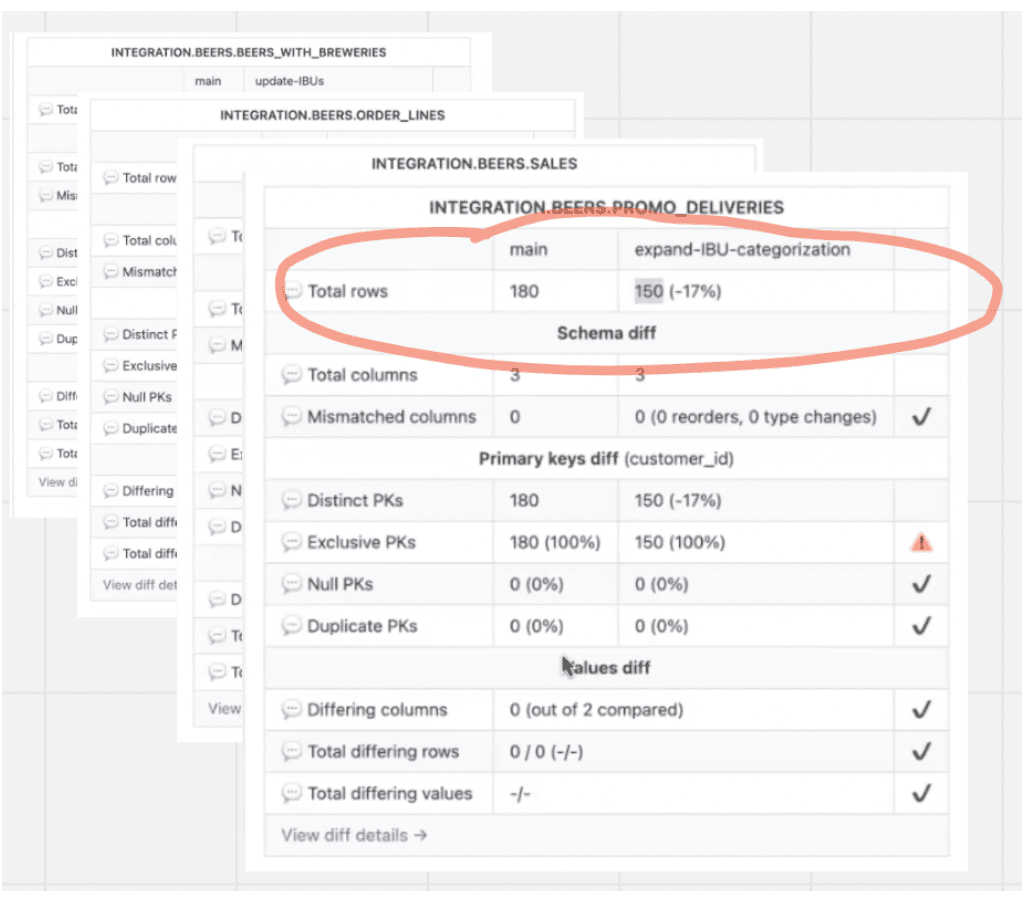Click the comment icon next to Differing columns
1032x908 pixels.
291,709
